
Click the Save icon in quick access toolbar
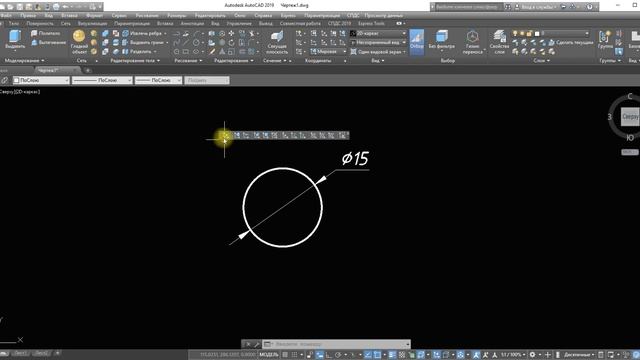point(20,7)
